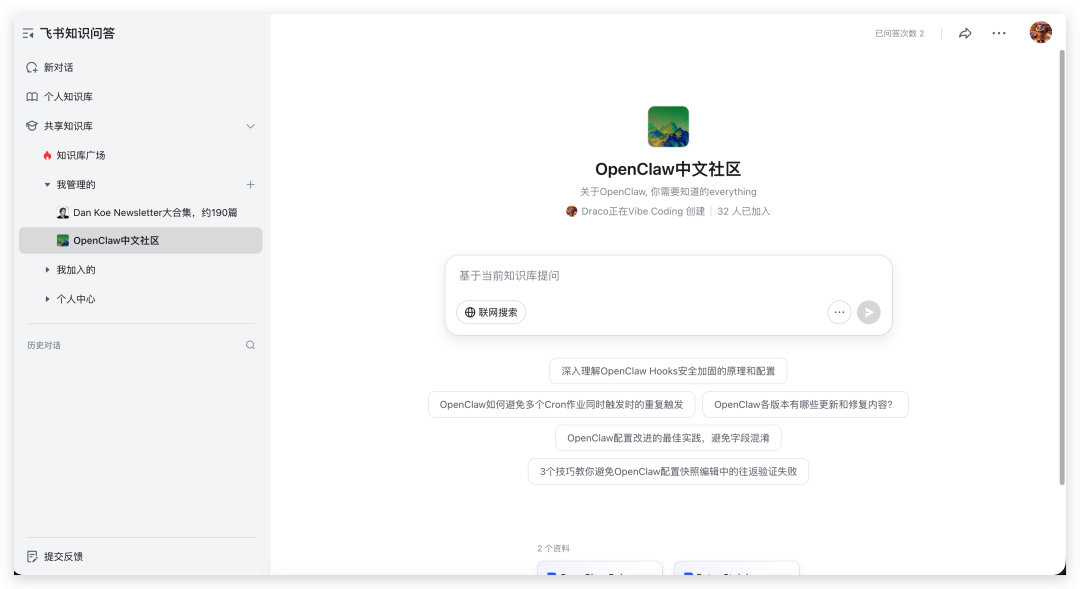
Task: Collapse the 我管理的 tree group
Action: click(47, 184)
